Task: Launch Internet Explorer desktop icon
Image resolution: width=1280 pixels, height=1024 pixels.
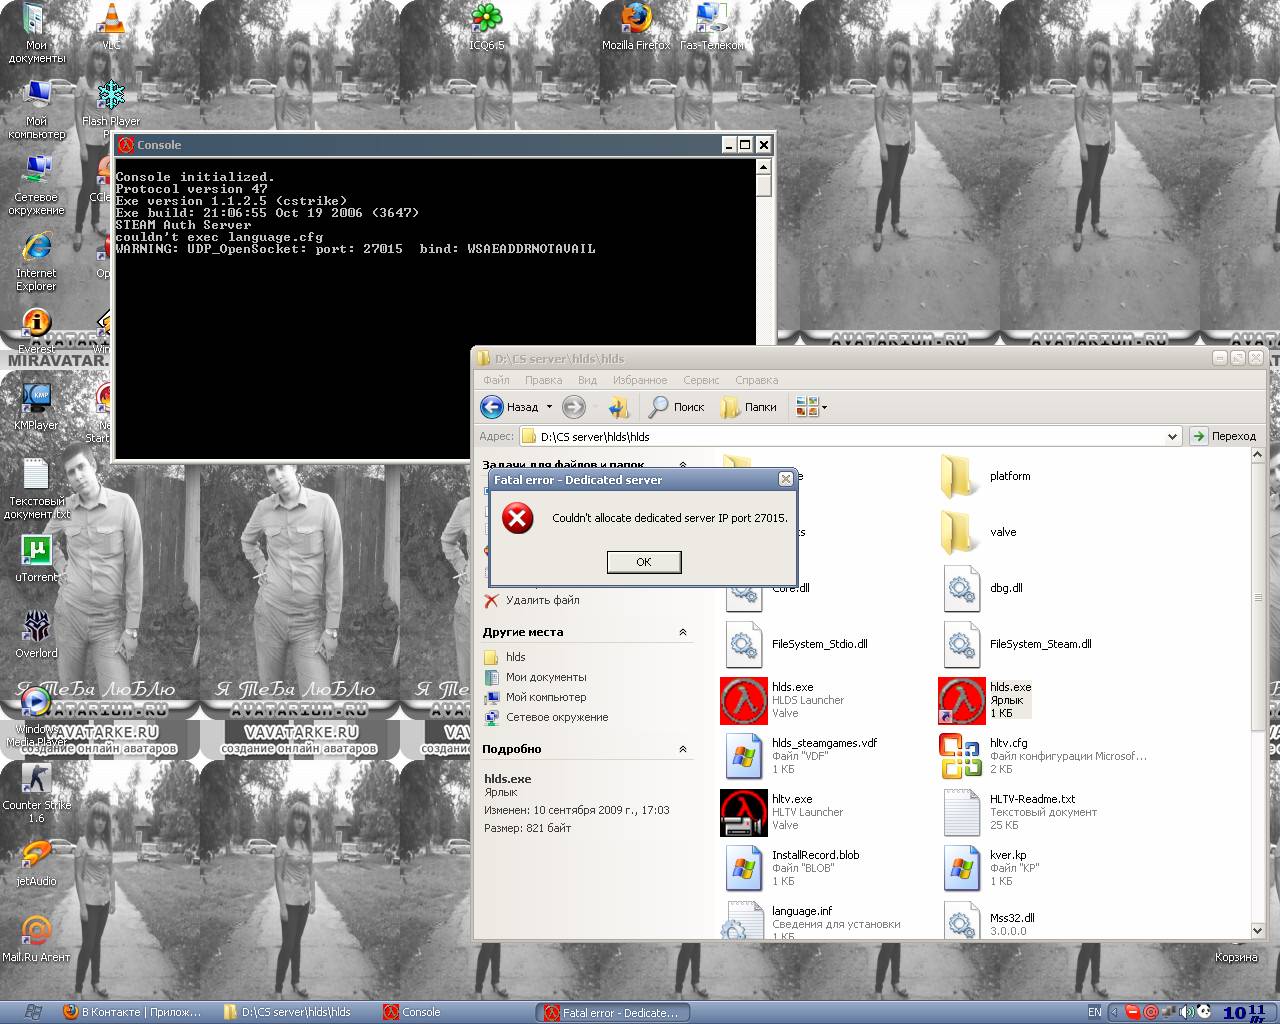Action: 37,261
